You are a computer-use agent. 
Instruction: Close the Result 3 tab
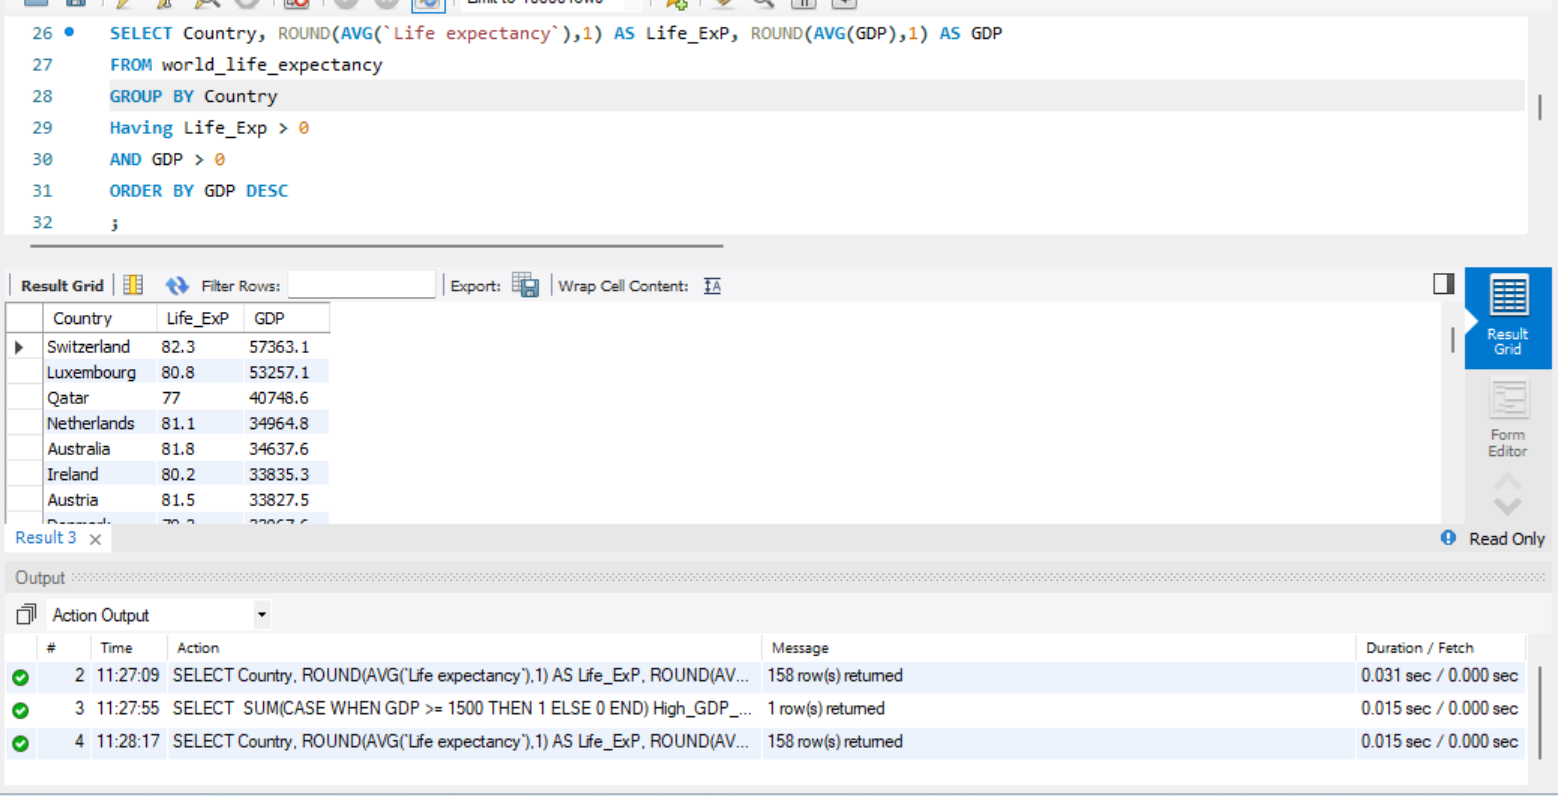coord(95,539)
